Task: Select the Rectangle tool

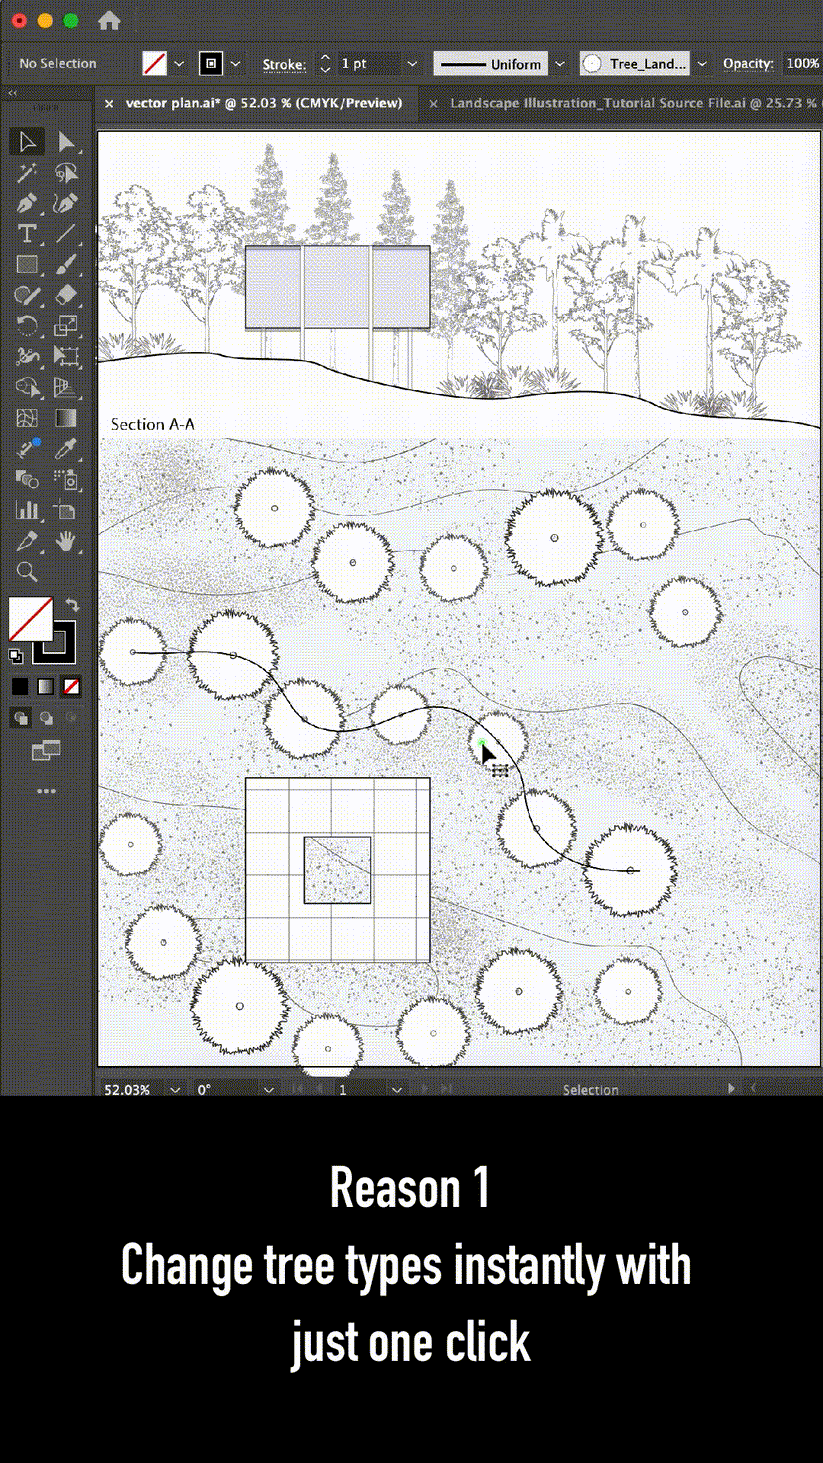Action: tap(27, 265)
